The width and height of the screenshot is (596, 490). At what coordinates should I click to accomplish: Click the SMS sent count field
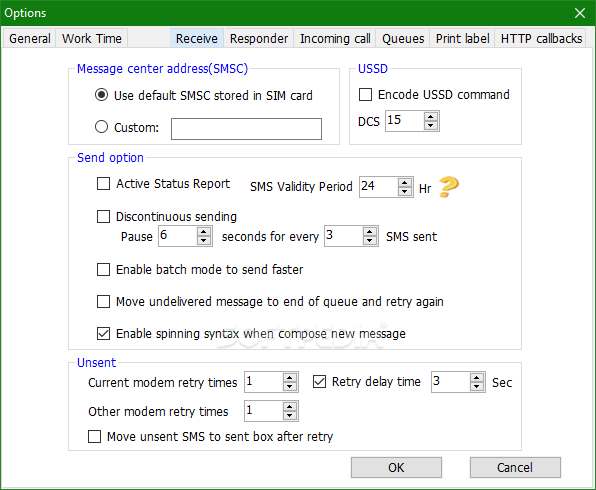point(344,236)
